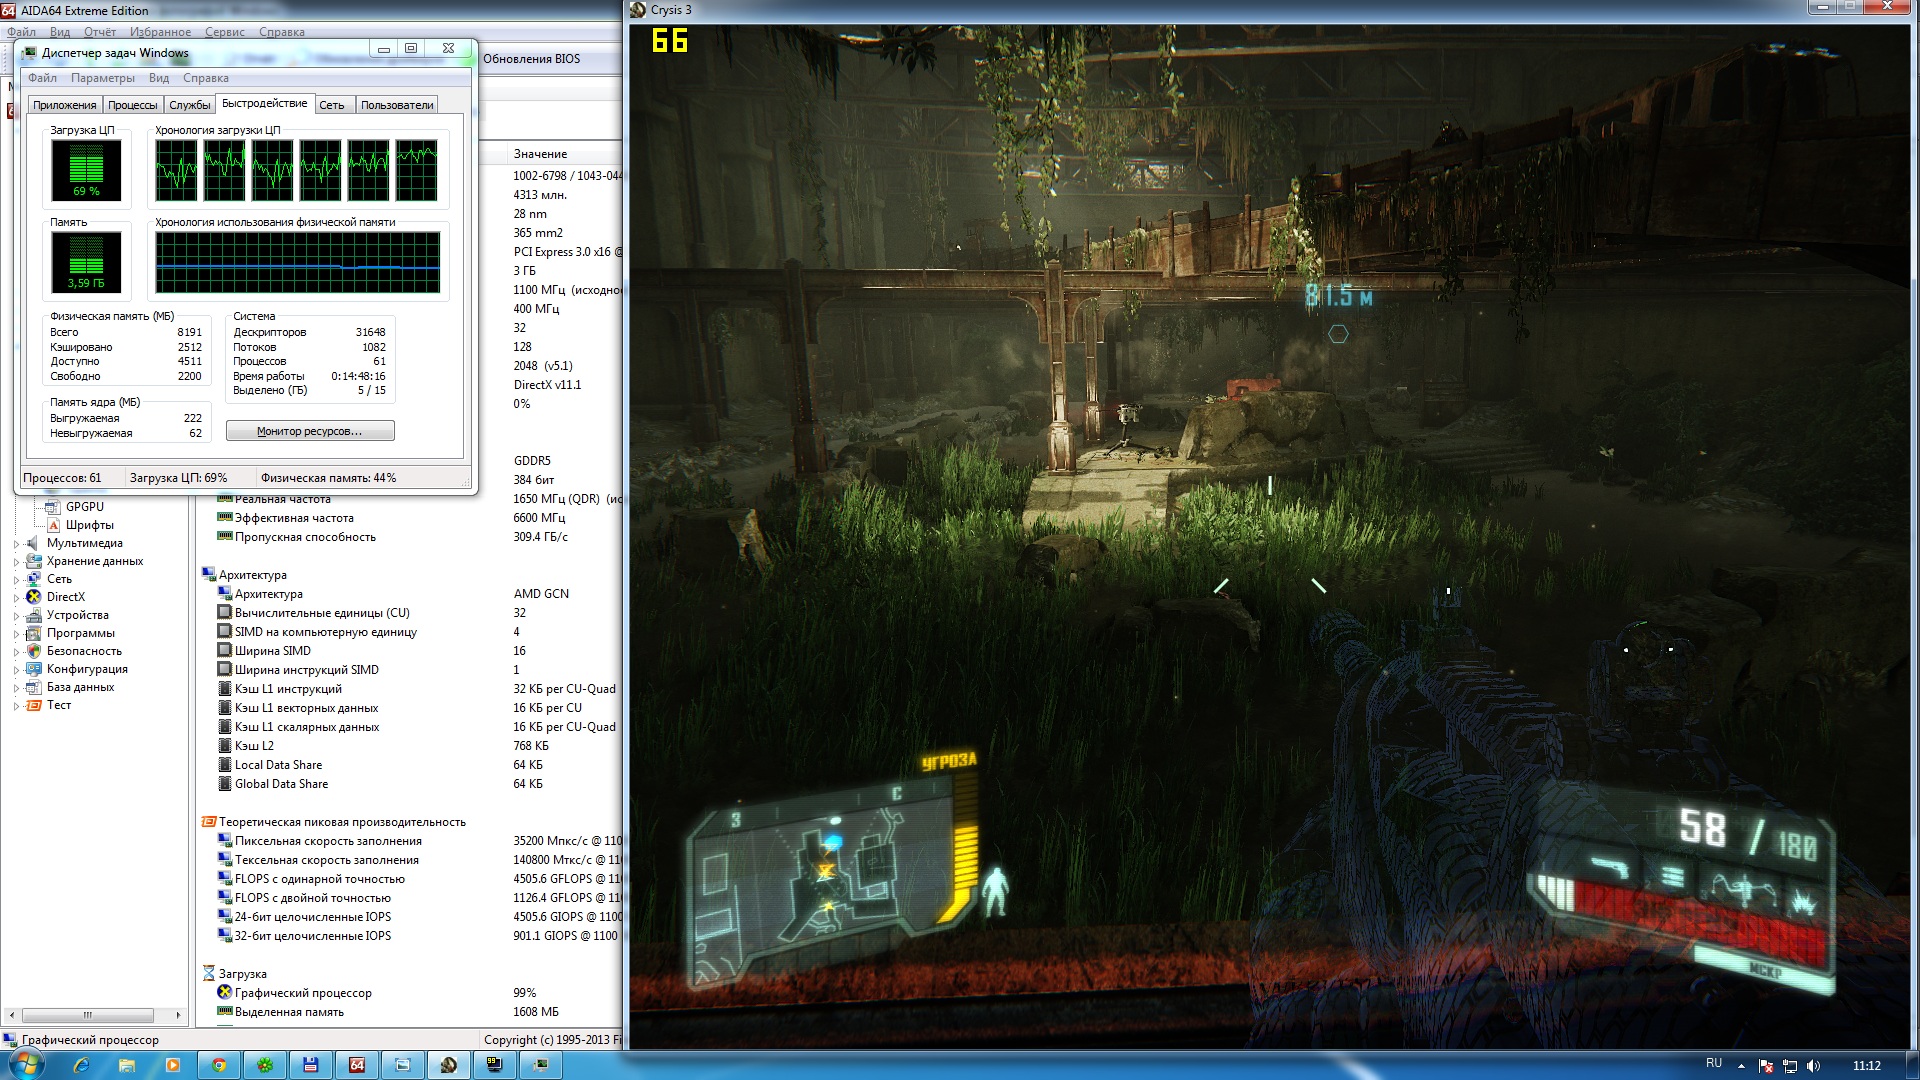Viewport: 1920px width, 1080px height.
Task: Click the ICQ flower taskbar icon
Action: point(265,1065)
